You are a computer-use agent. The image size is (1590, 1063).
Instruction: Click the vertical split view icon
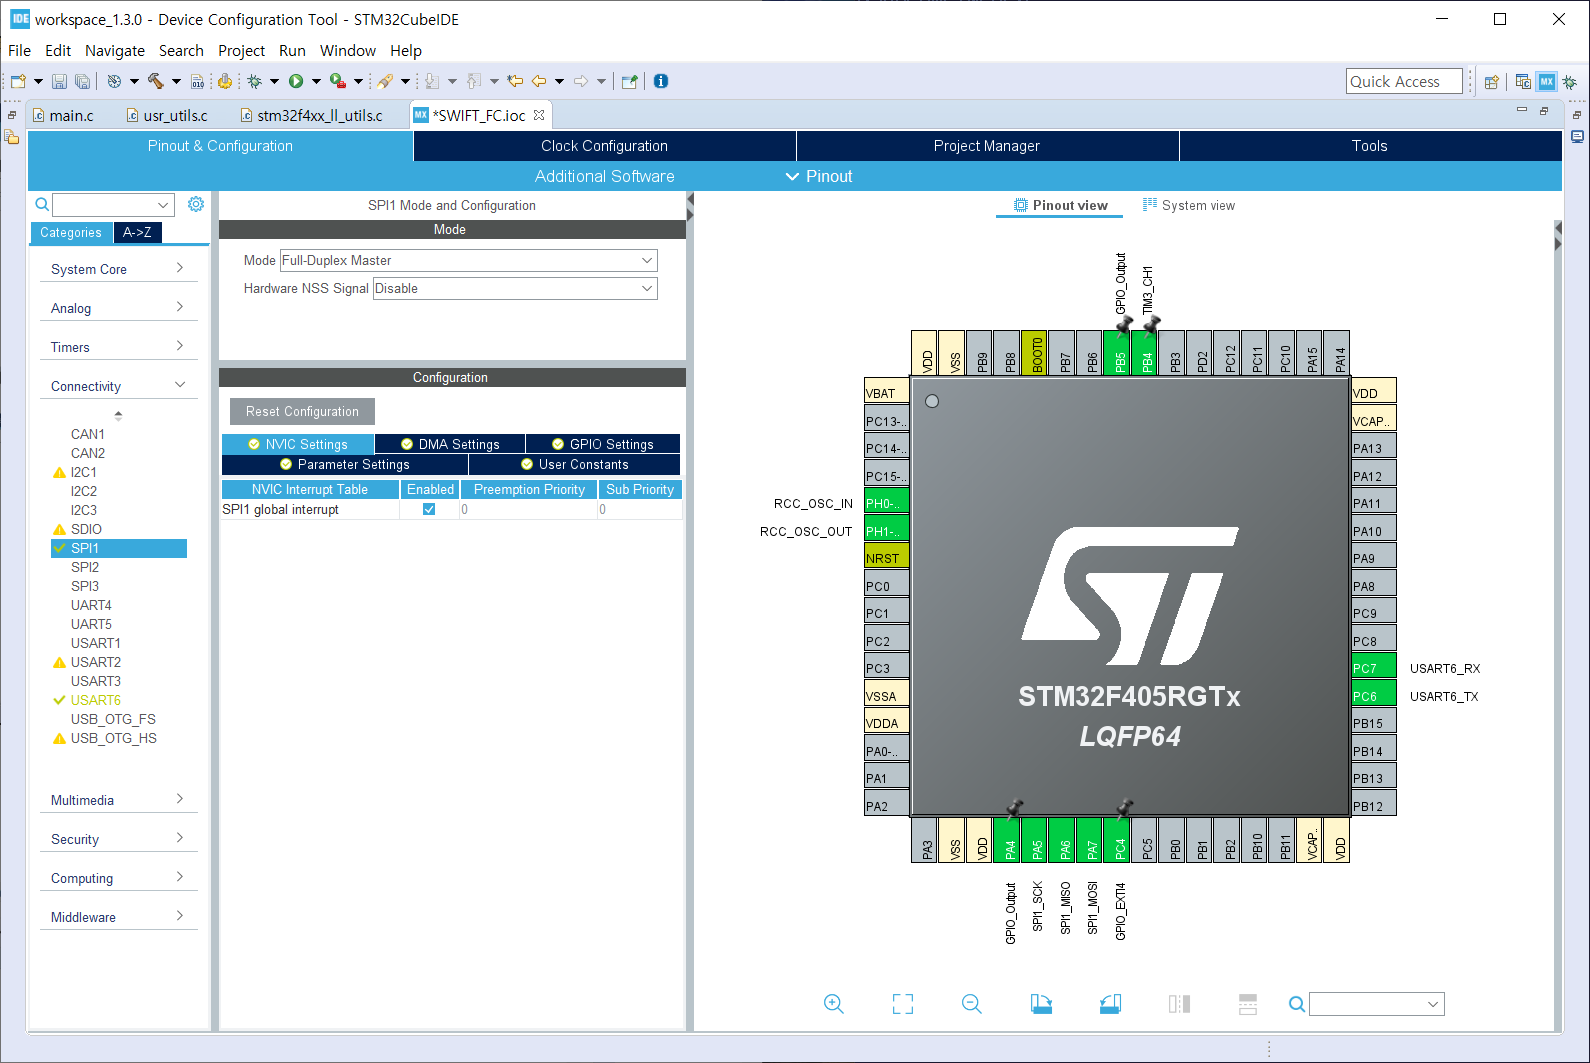click(x=1179, y=1004)
